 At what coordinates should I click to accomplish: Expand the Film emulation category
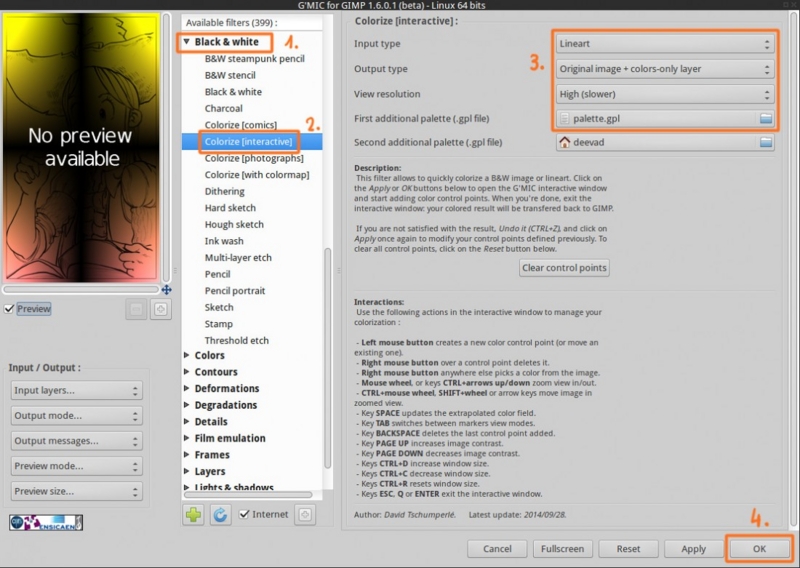(187, 438)
